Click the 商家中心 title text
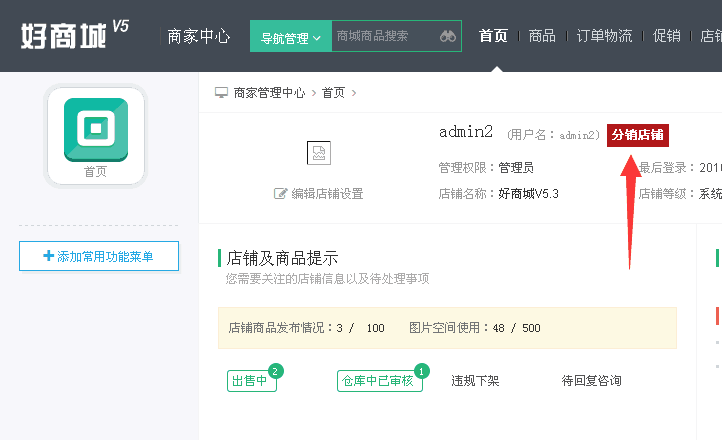722x440 pixels. pos(199,36)
